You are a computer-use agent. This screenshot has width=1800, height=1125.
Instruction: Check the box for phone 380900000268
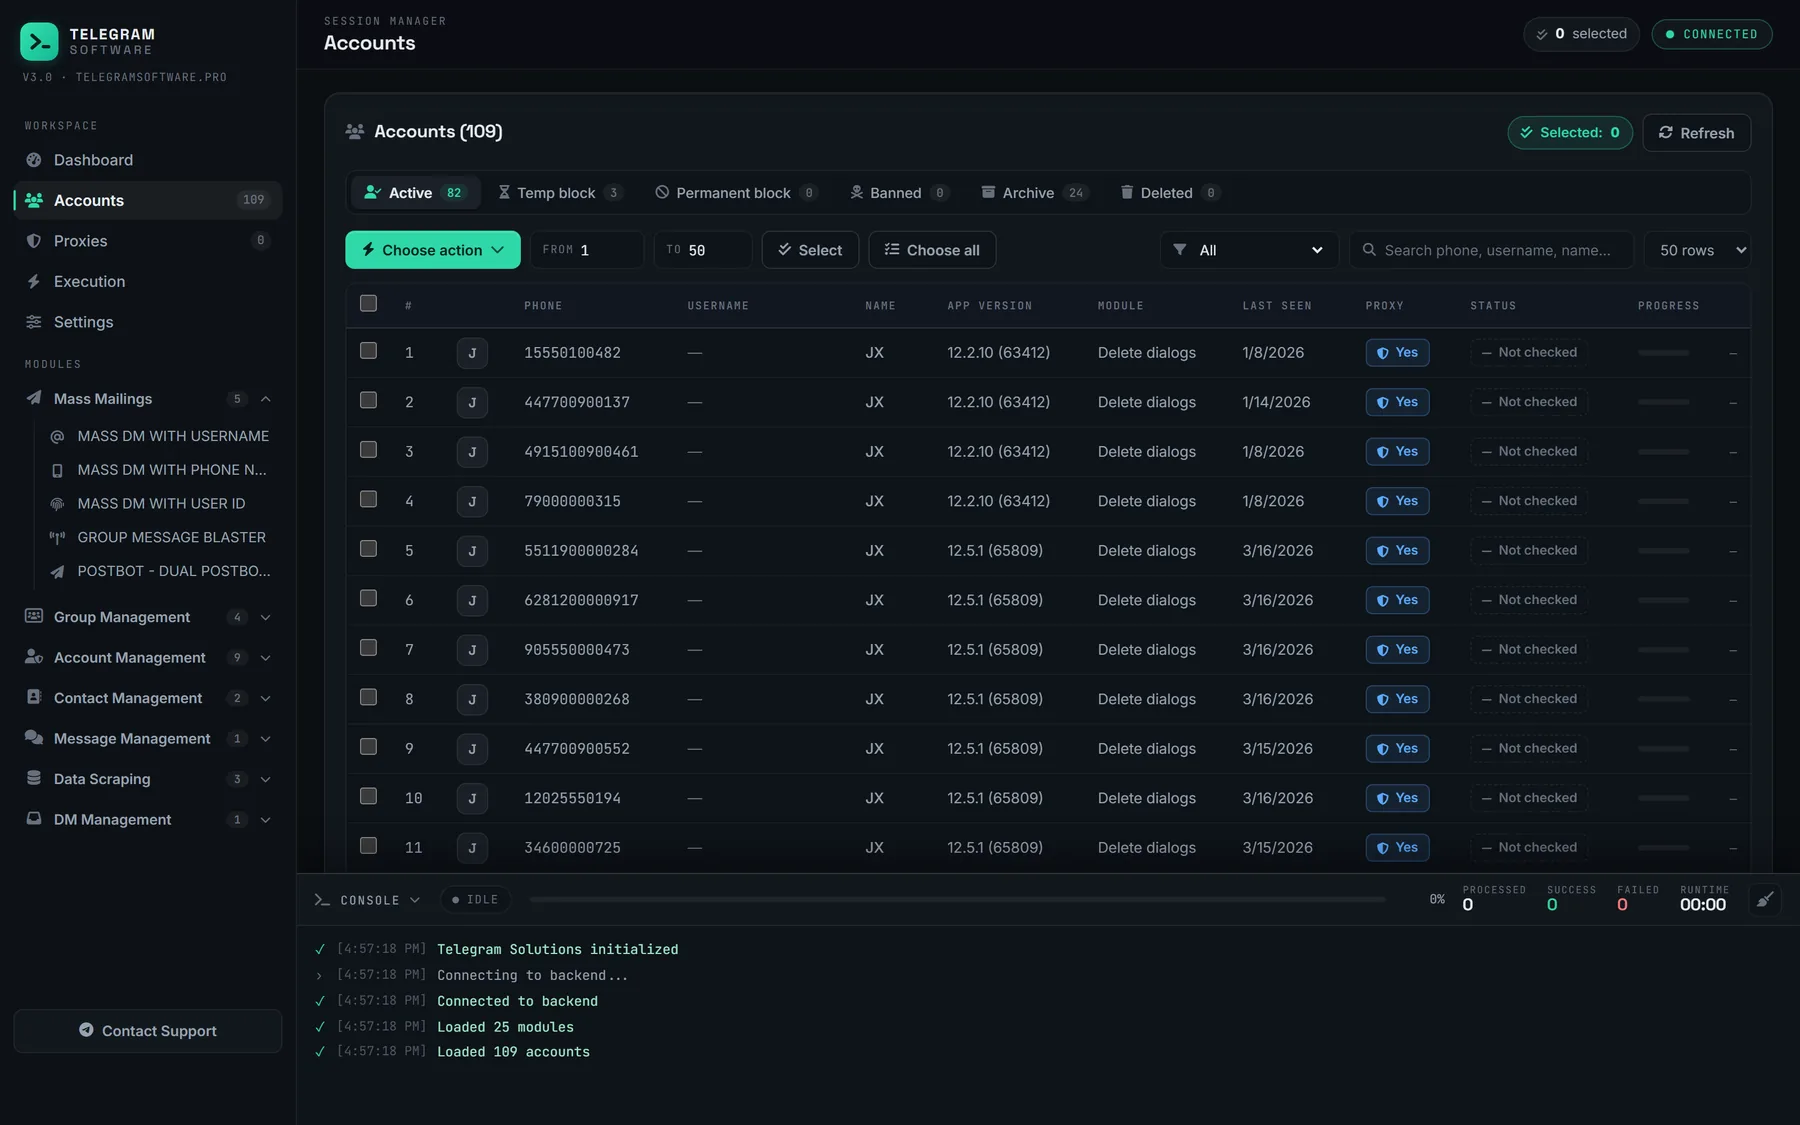click(368, 698)
